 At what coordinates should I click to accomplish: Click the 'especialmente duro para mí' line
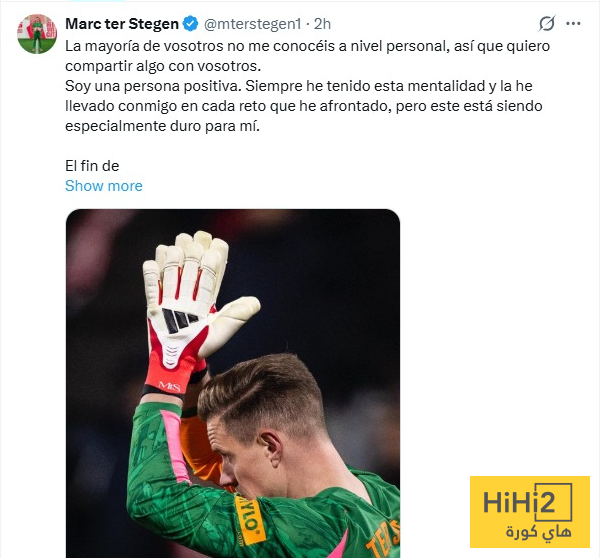tap(163, 126)
